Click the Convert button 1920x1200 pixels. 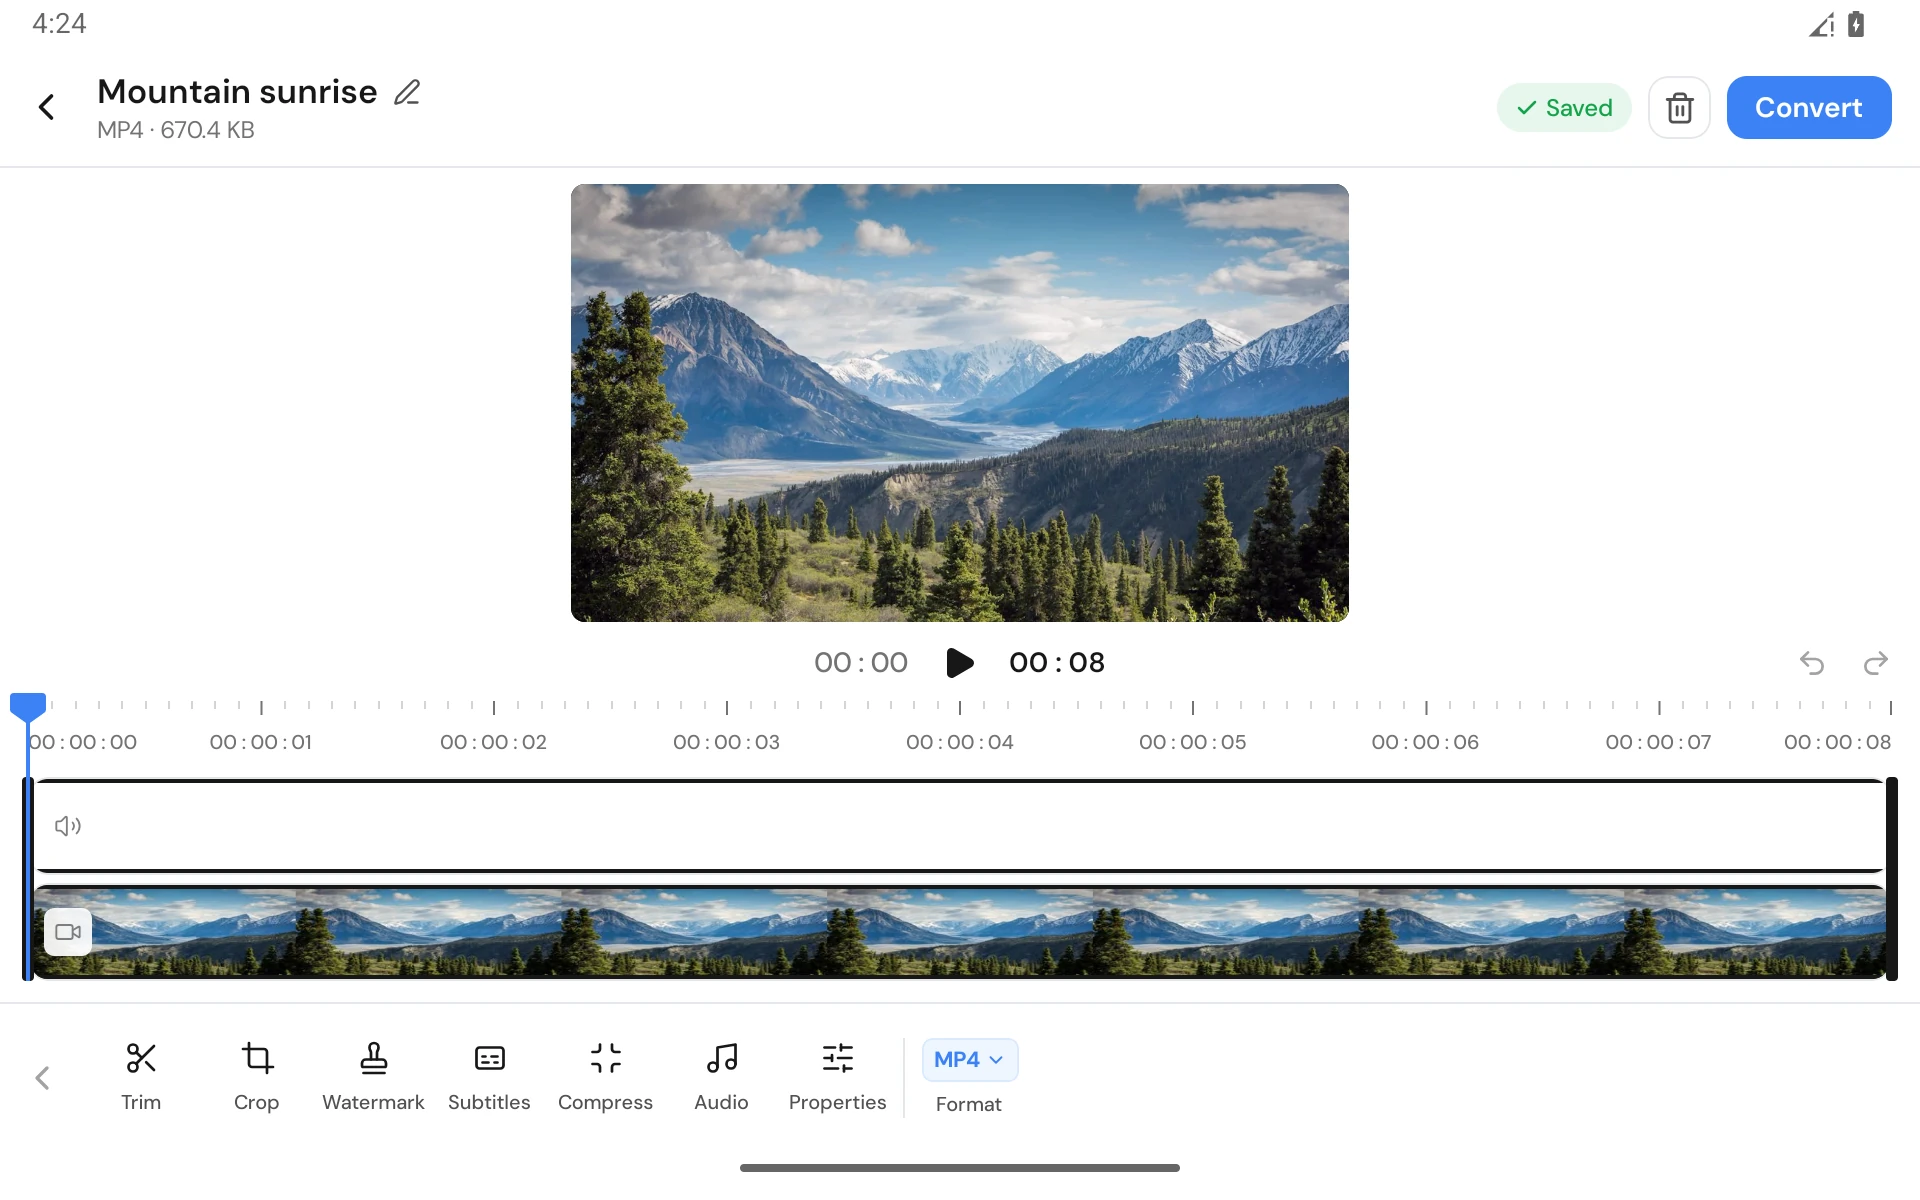(1808, 107)
